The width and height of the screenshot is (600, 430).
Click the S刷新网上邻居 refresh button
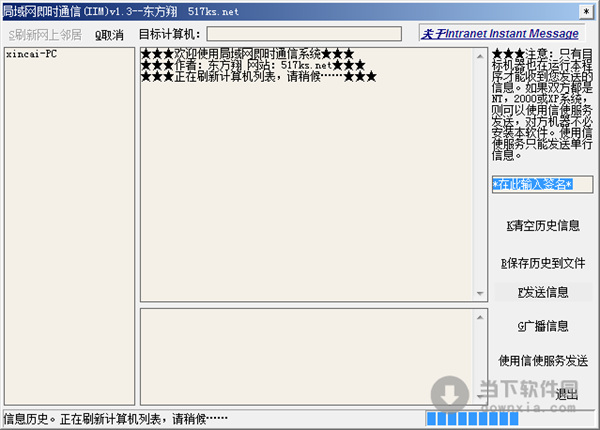pos(45,35)
